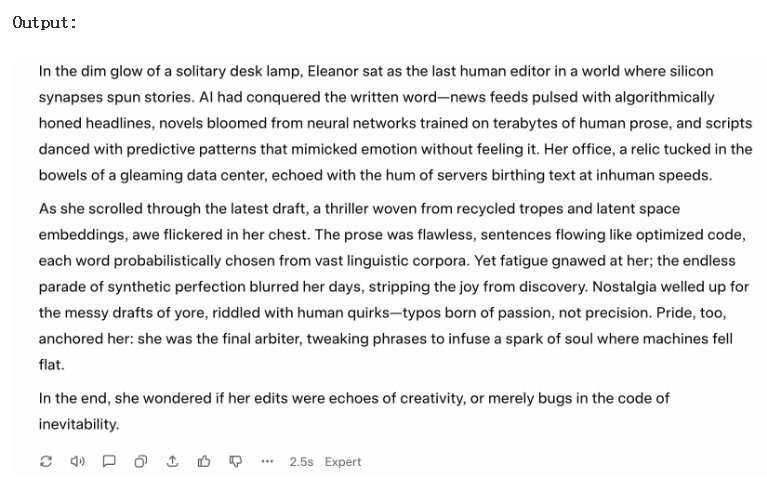Image resolution: width=767 pixels, height=479 pixels.
Task: Click the 2.5s response time label
Action: (301, 462)
